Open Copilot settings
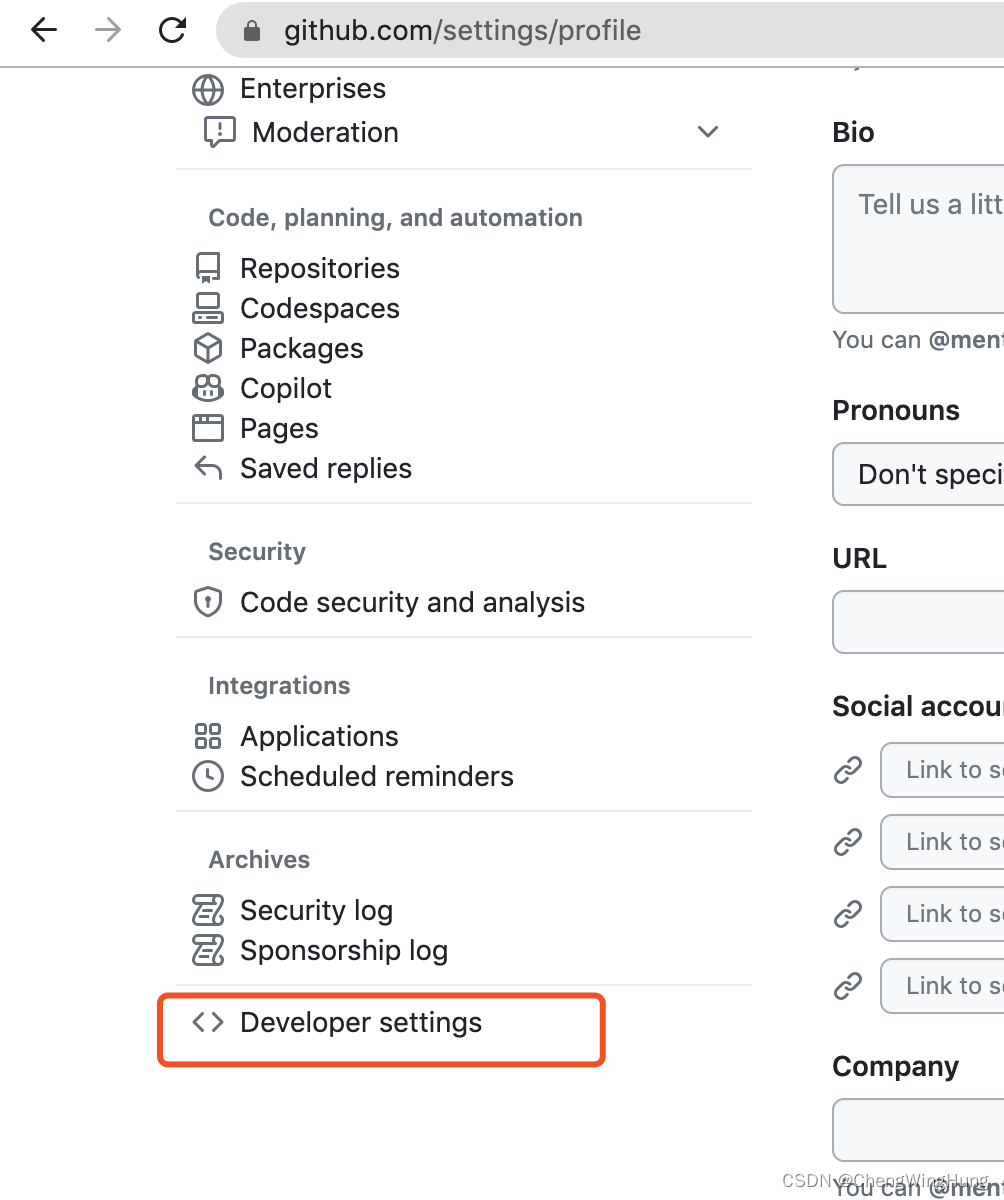This screenshot has height=1200, width=1004. 285,389
